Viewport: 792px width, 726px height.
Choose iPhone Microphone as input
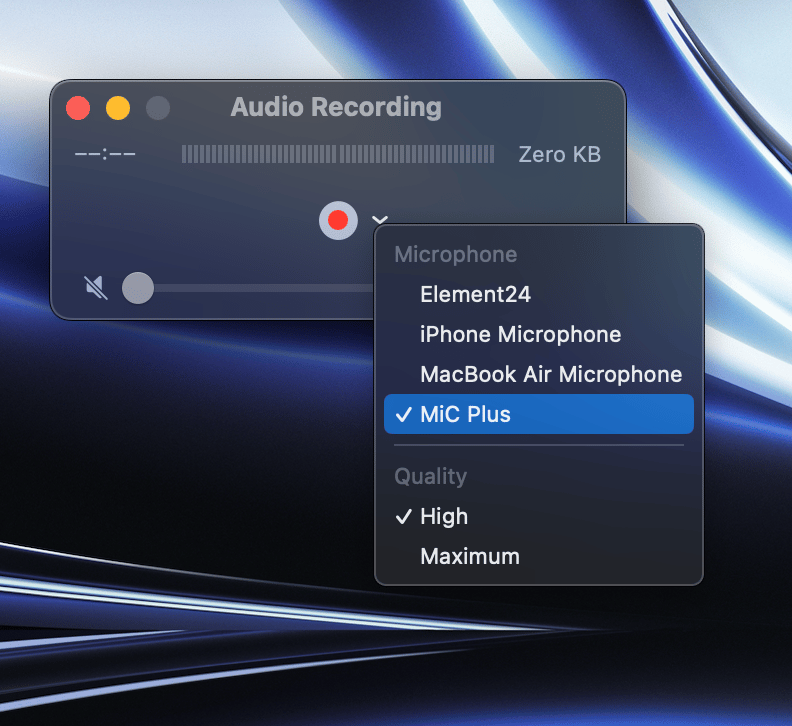point(538,334)
